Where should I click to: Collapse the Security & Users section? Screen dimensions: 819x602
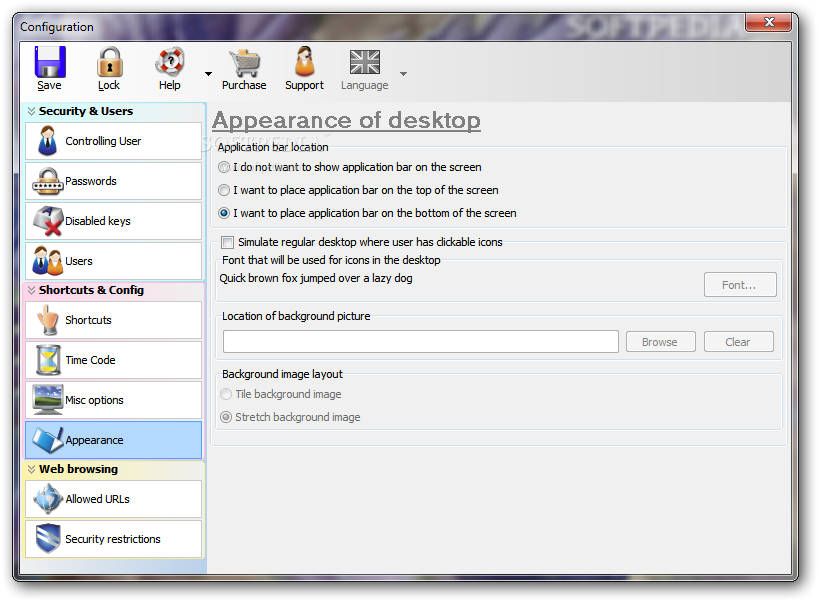tap(31, 111)
